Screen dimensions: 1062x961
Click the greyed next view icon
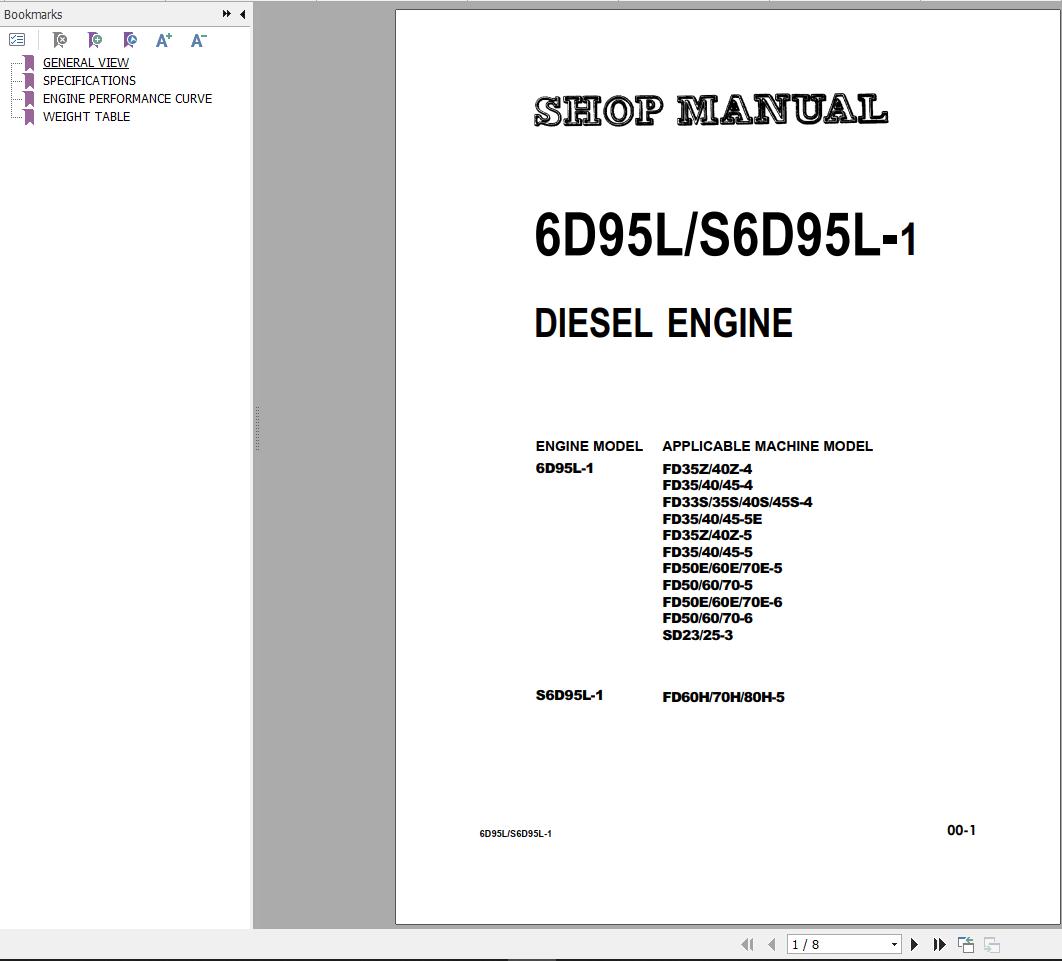[992, 944]
